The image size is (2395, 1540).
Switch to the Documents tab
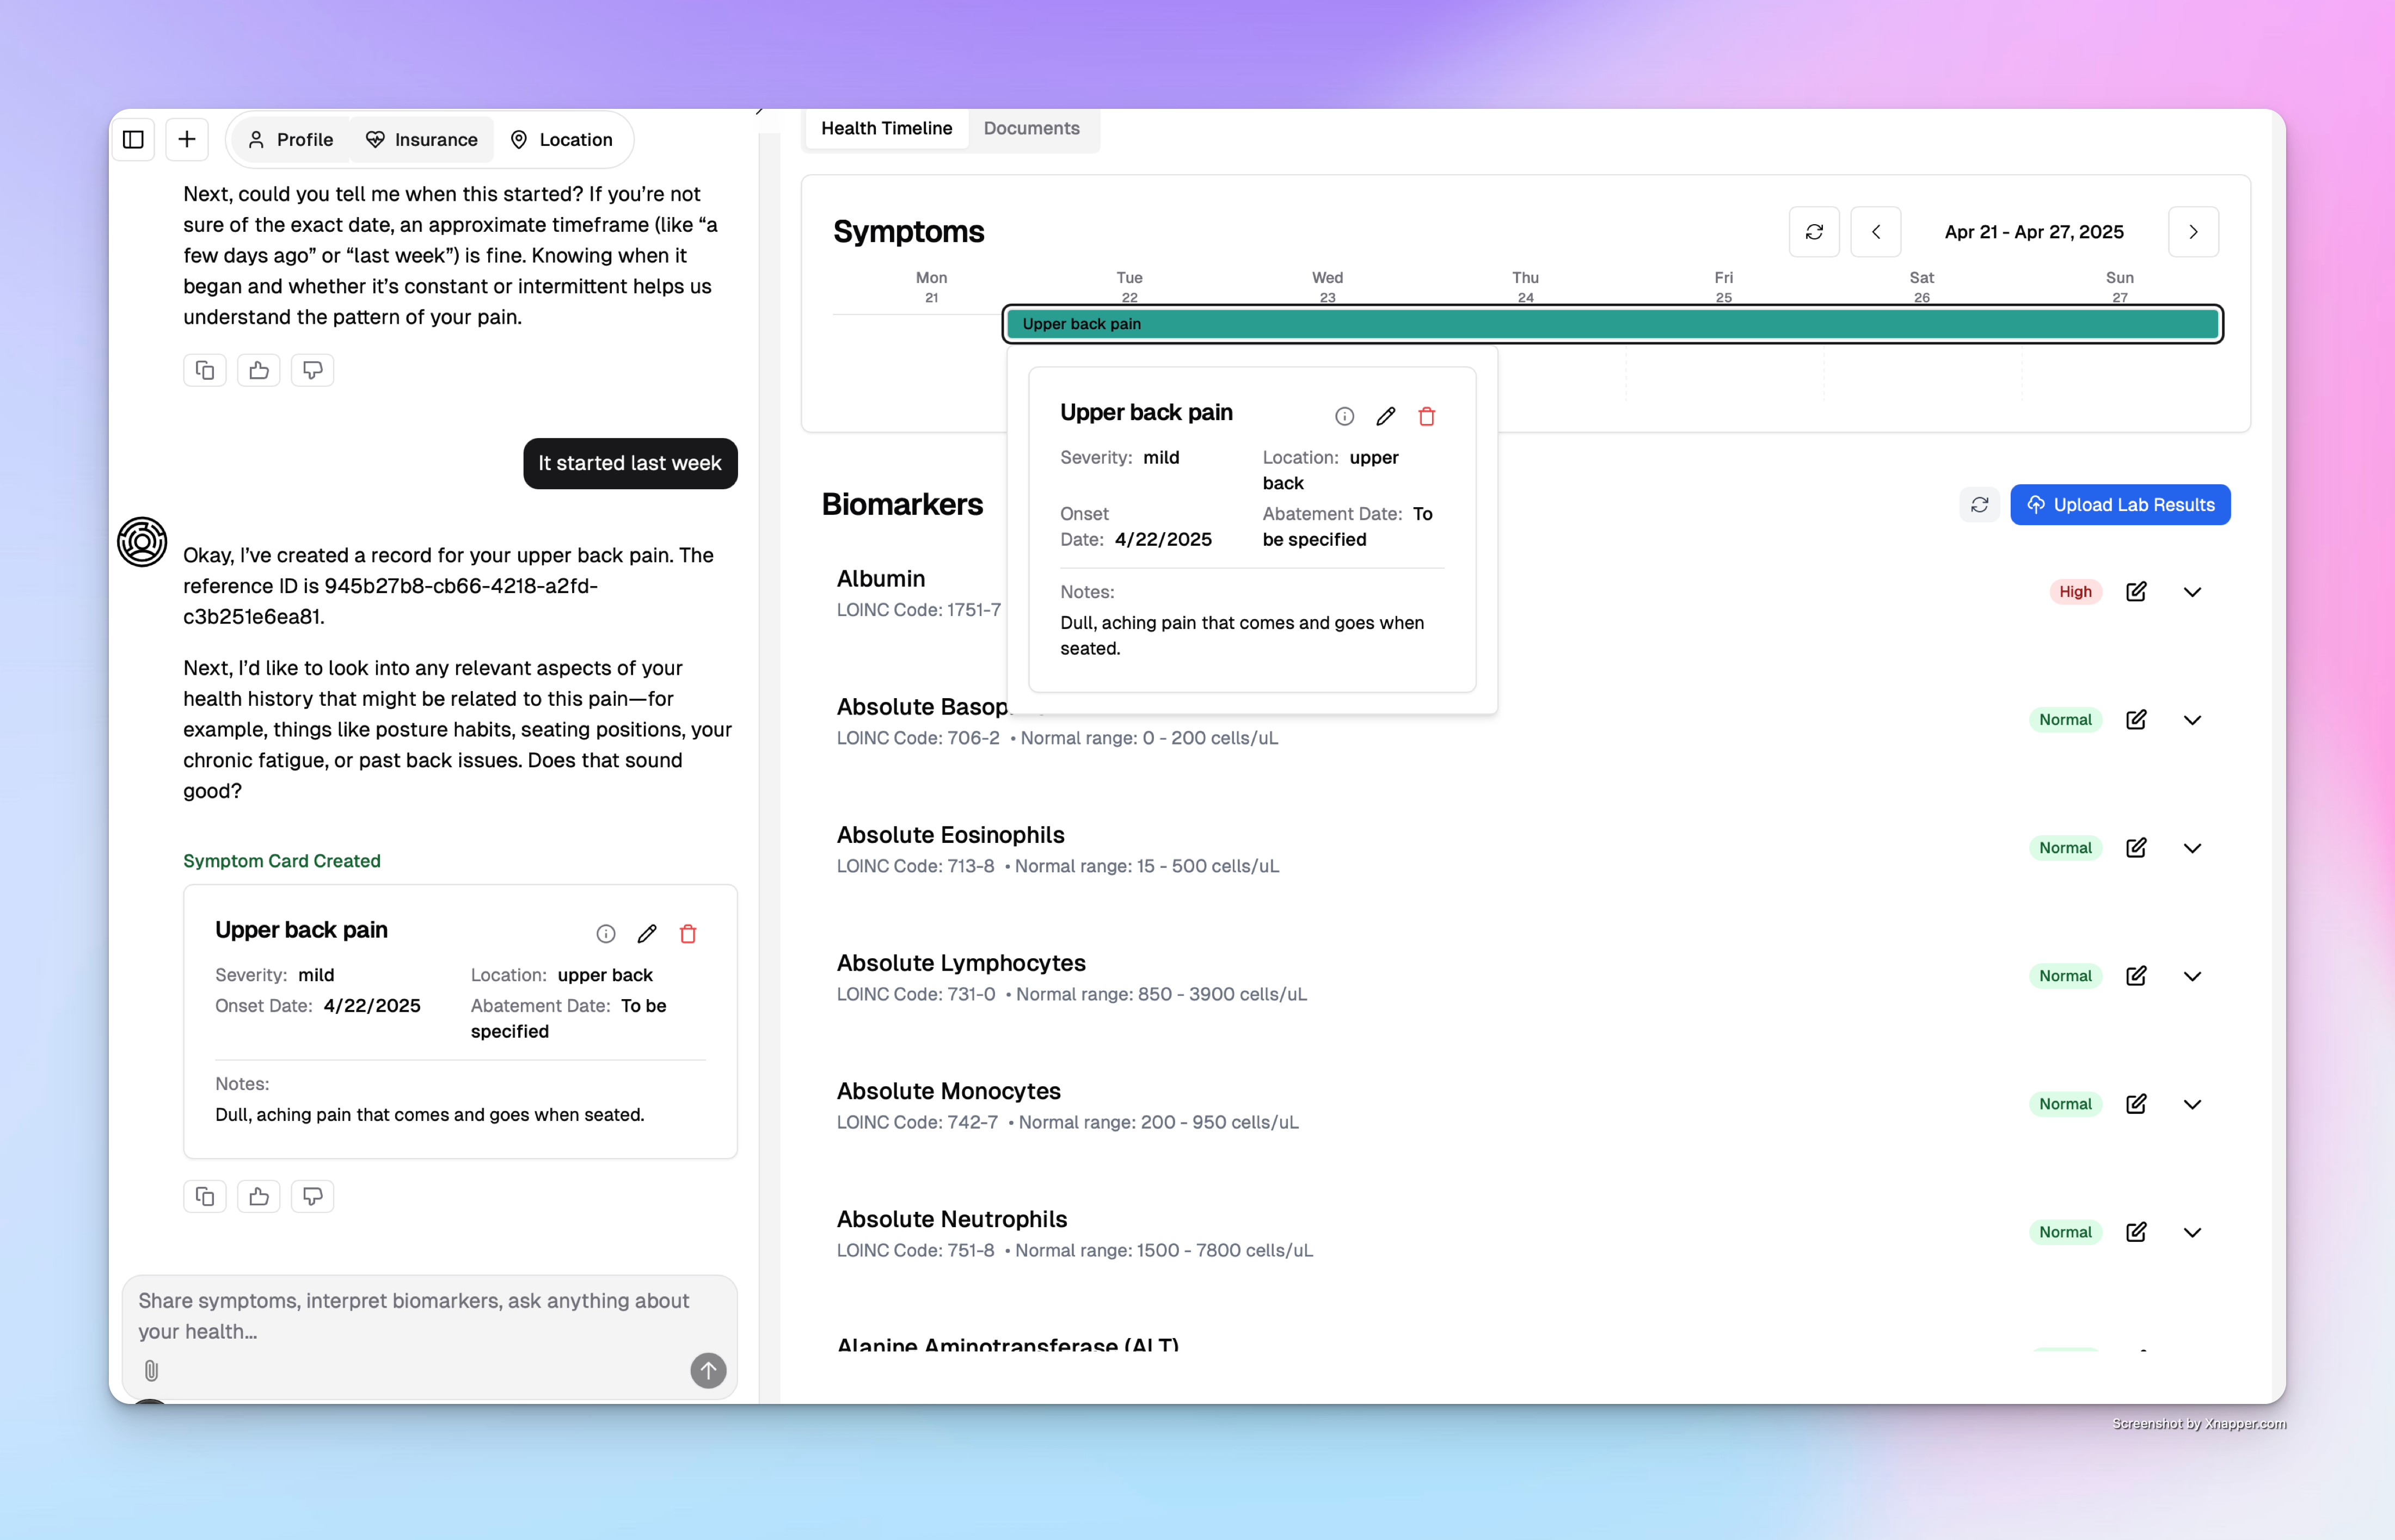click(x=1031, y=128)
